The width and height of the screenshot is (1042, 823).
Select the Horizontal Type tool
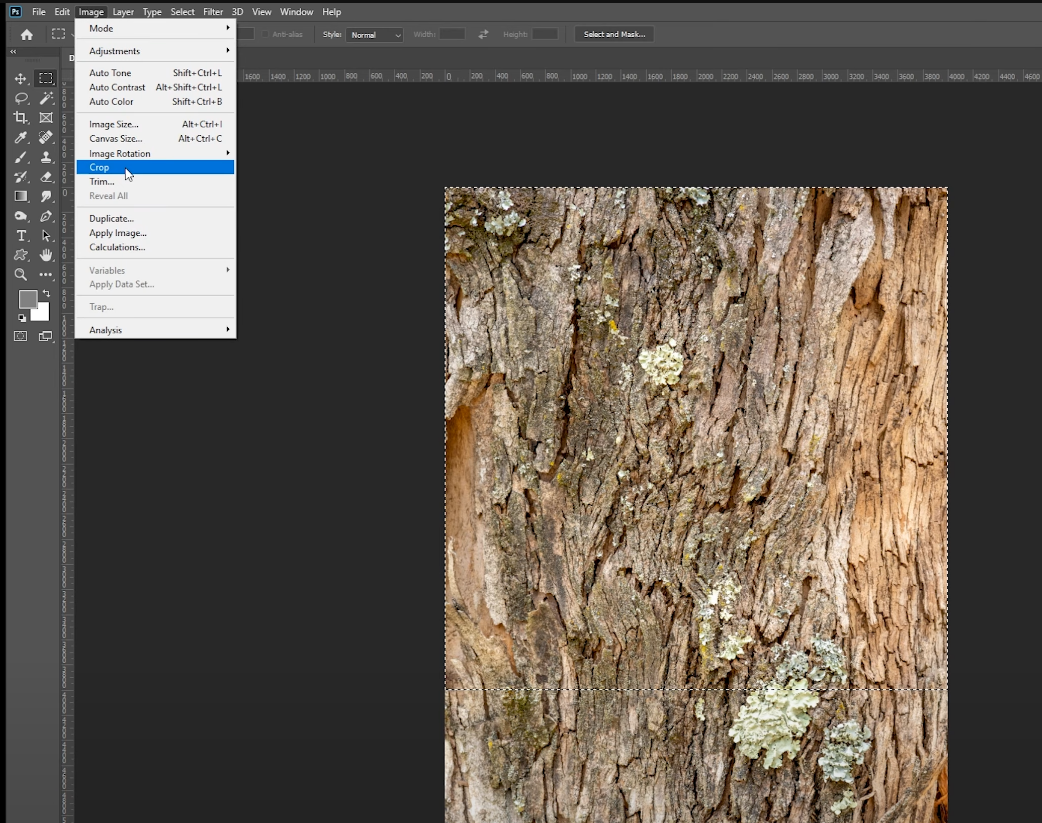tap(20, 236)
